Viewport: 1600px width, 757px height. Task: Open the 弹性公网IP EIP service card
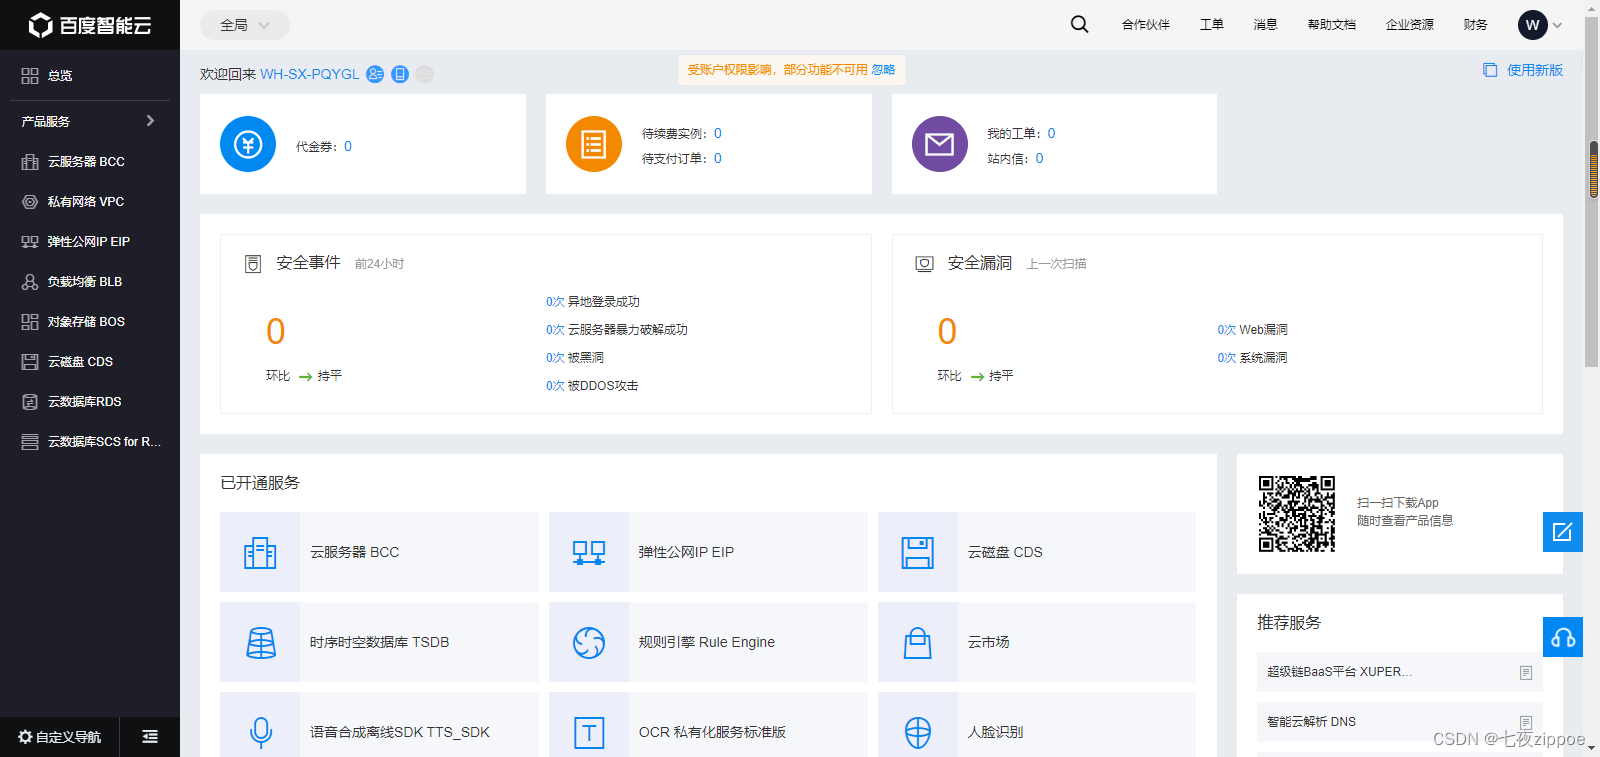click(708, 552)
